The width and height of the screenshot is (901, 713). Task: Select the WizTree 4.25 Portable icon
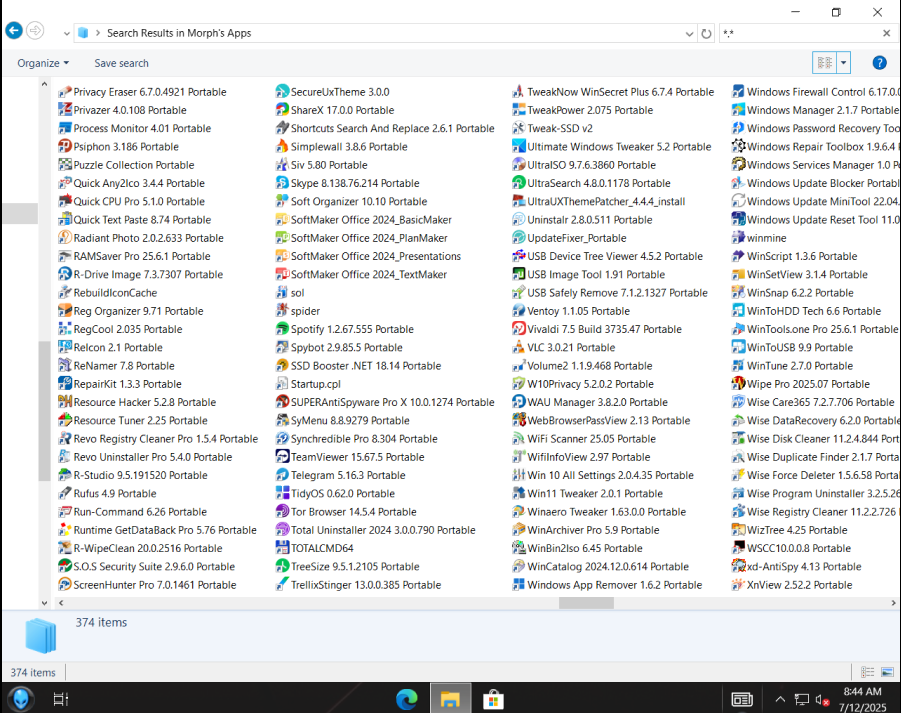click(738, 530)
